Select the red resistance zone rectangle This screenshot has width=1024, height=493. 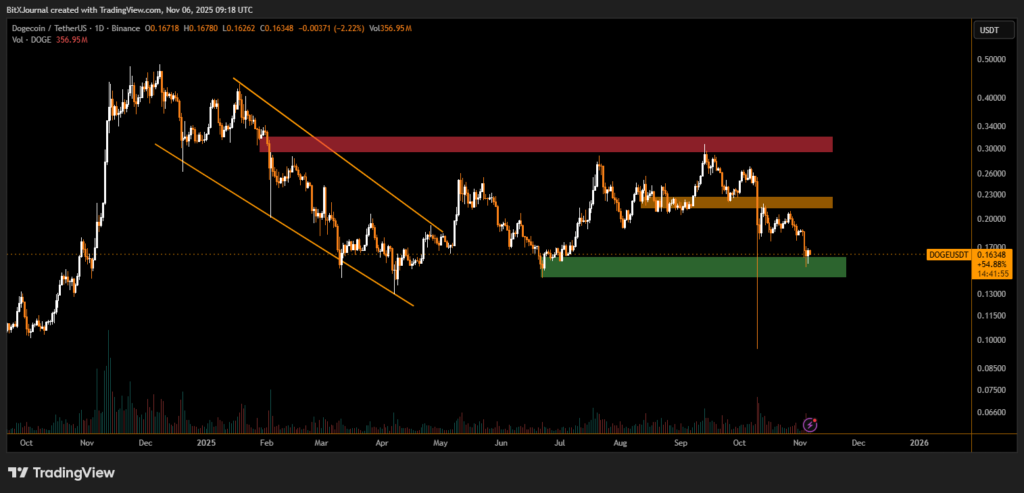(x=545, y=144)
